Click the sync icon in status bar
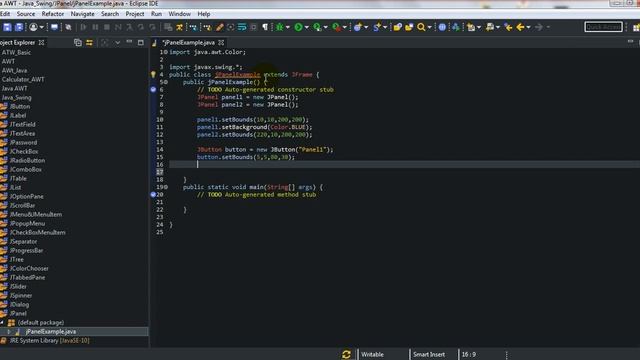This screenshot has width=640, height=360. (347, 354)
